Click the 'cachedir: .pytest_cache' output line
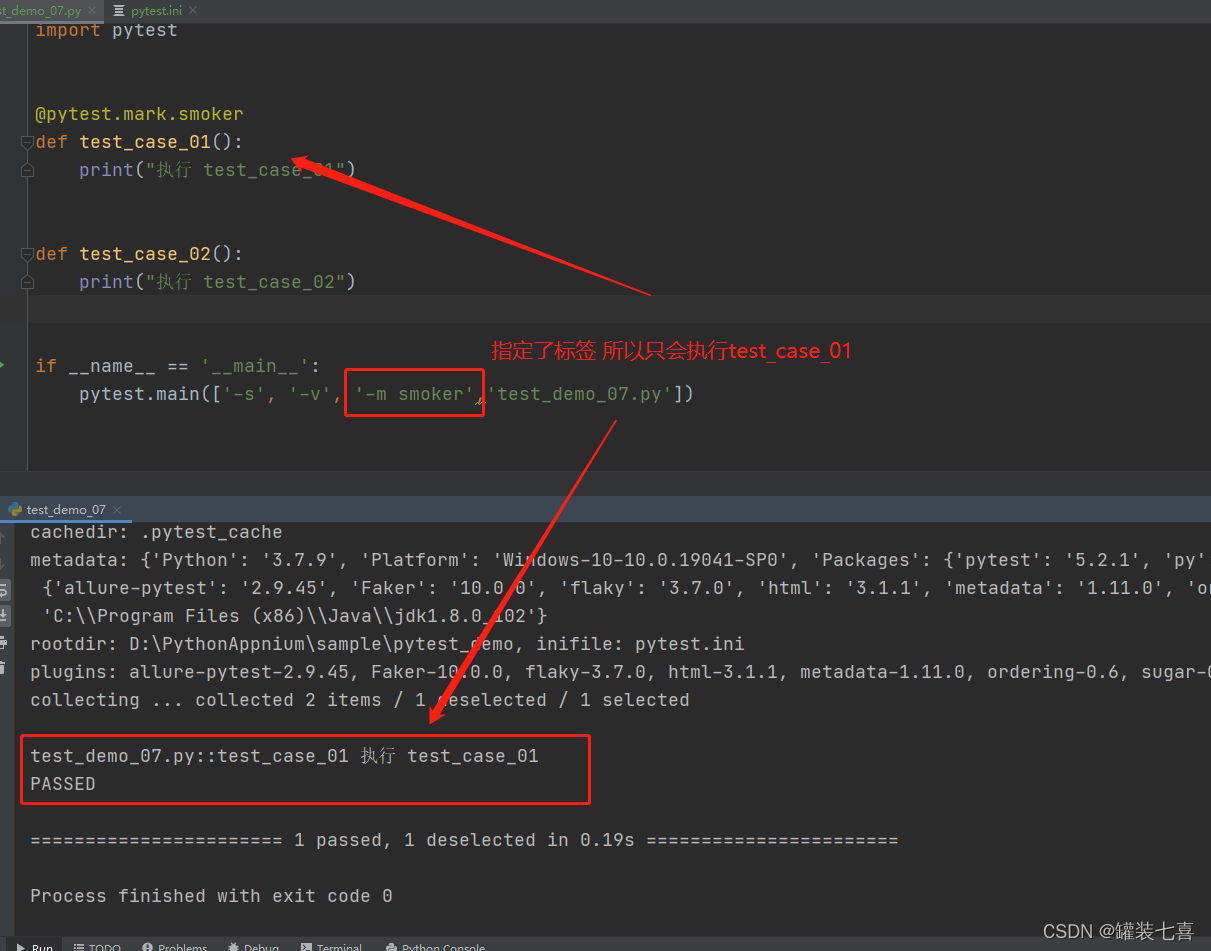1211x951 pixels. 156,532
